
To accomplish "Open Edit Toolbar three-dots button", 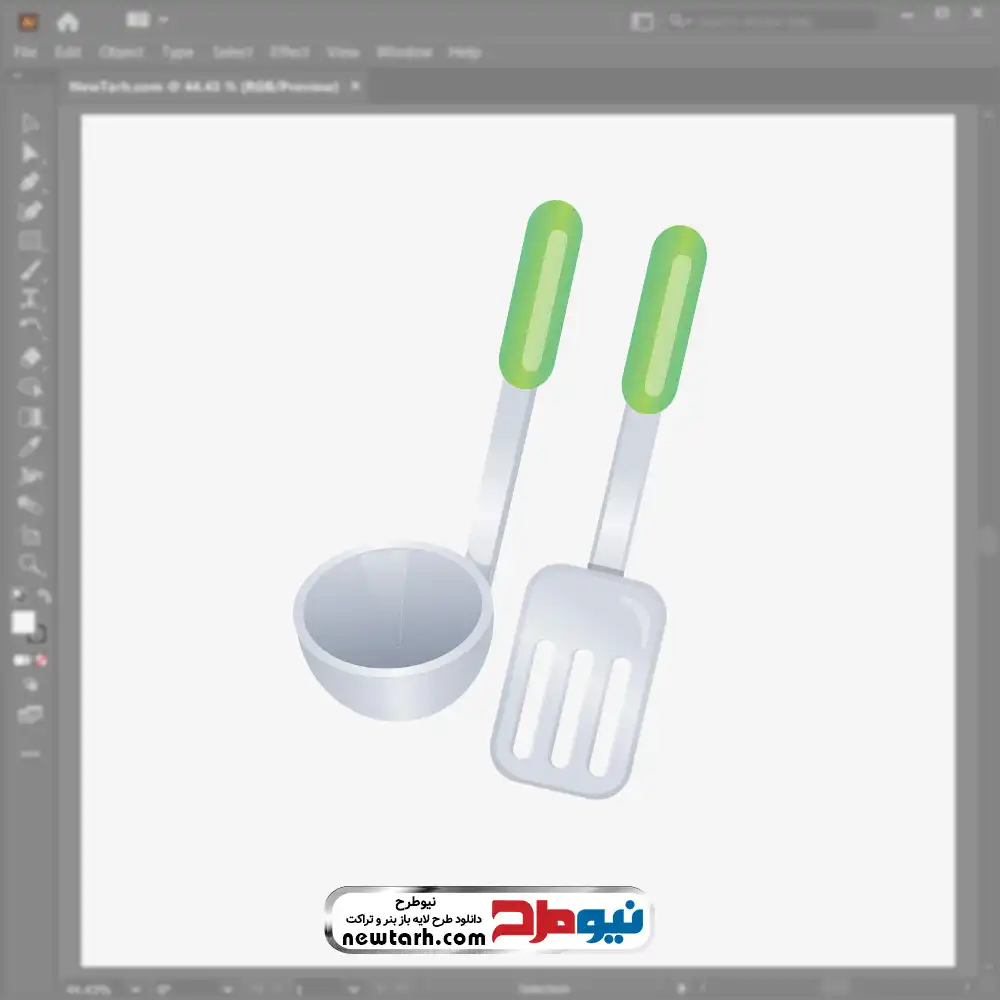I will (30, 754).
